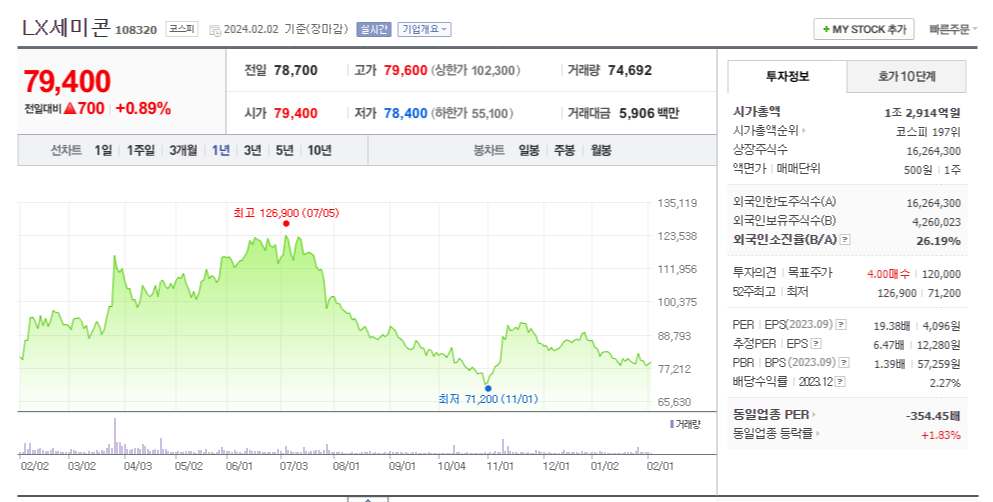The width and height of the screenshot is (993, 502).
Task: Show the 3년 line chart
Action: 253,151
